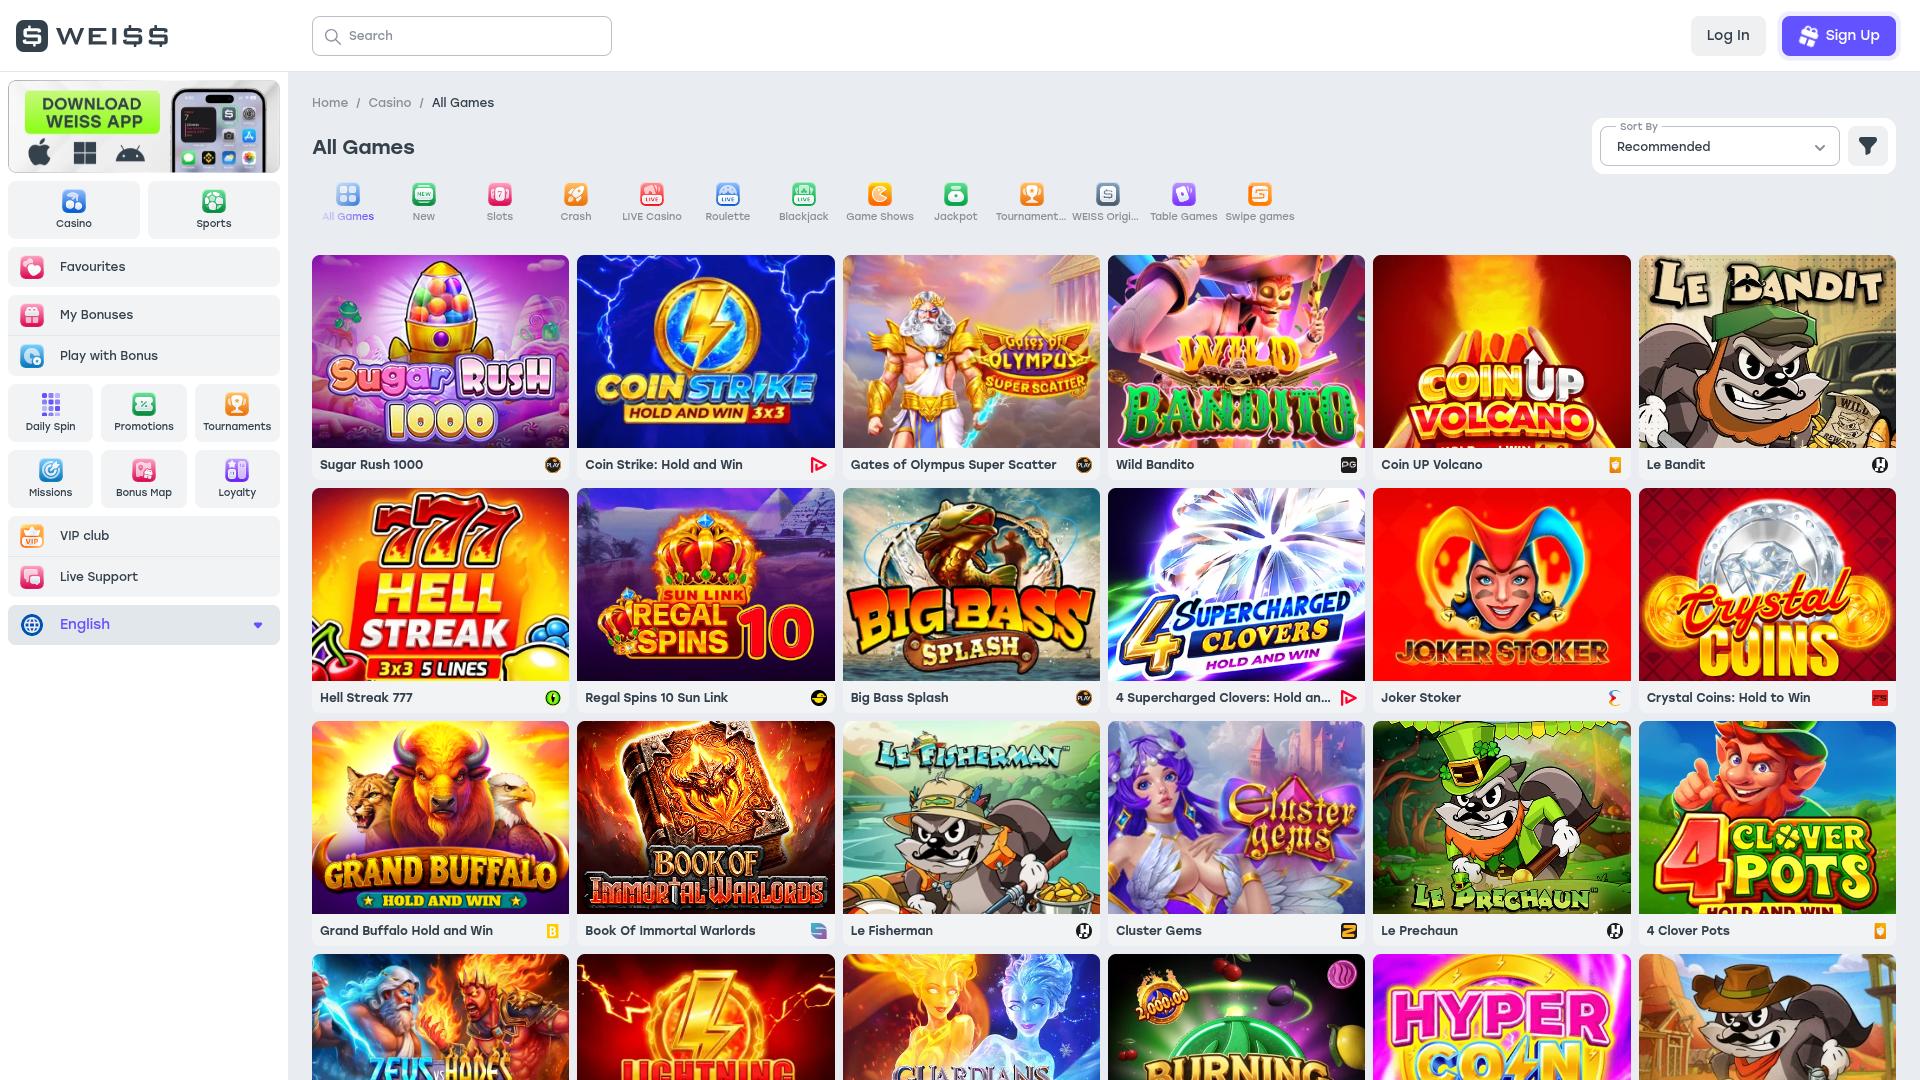Select the WEISS Originals category icon
This screenshot has height=1080, width=1920.
coord(1108,194)
